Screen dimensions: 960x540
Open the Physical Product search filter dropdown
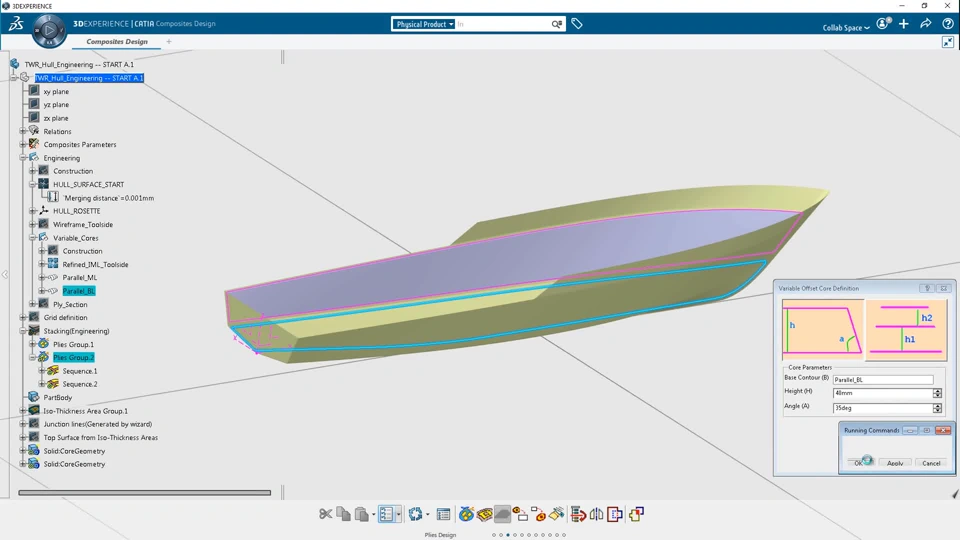[x=424, y=24]
